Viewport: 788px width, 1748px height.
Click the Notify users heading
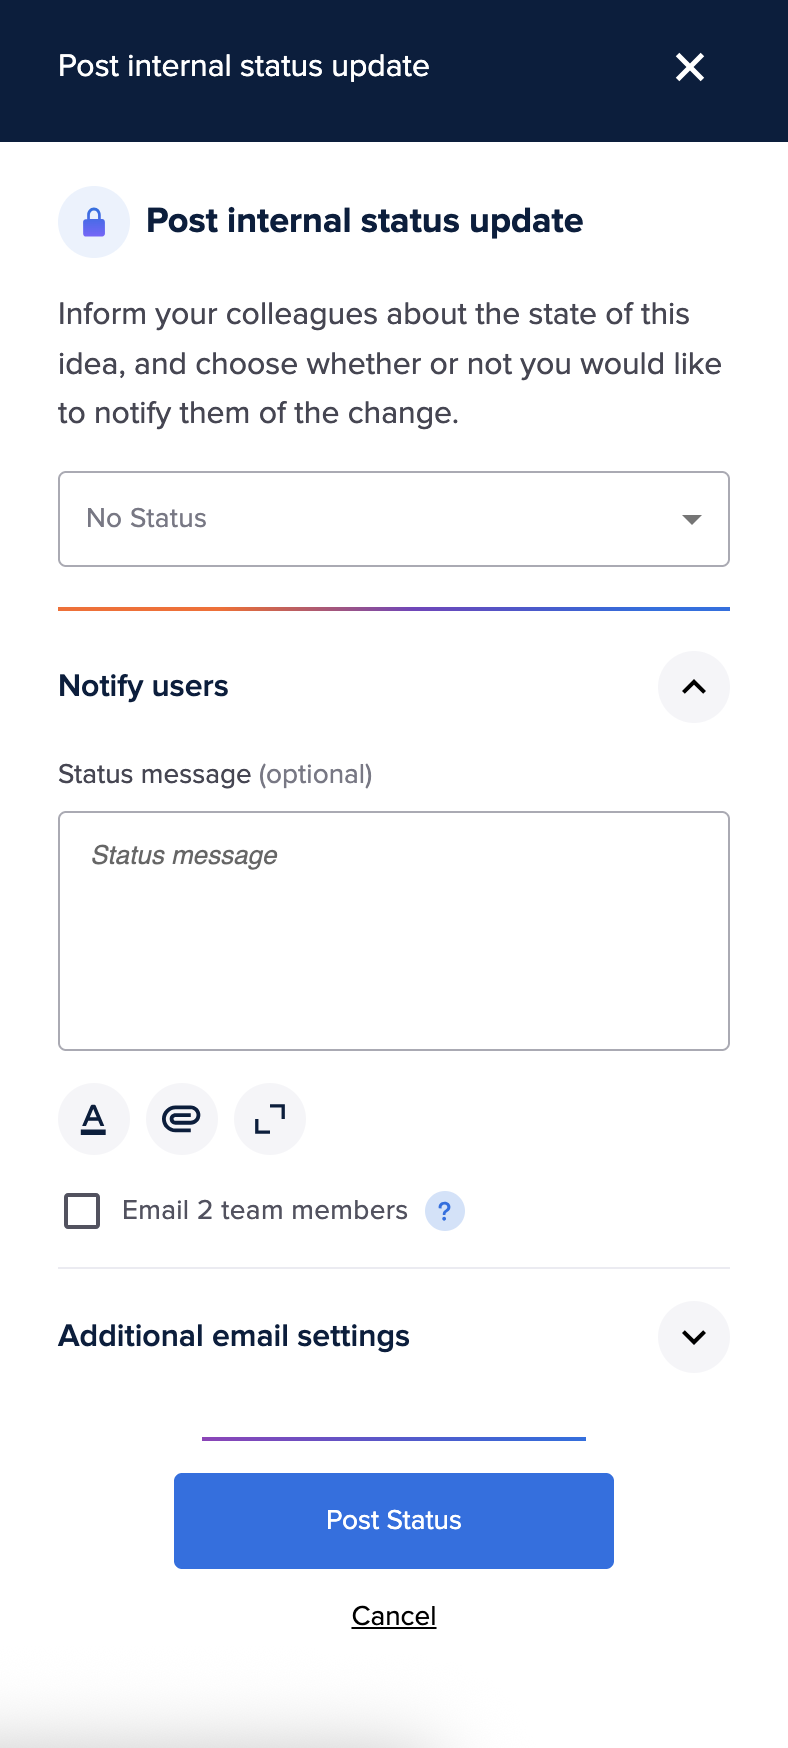[144, 686]
